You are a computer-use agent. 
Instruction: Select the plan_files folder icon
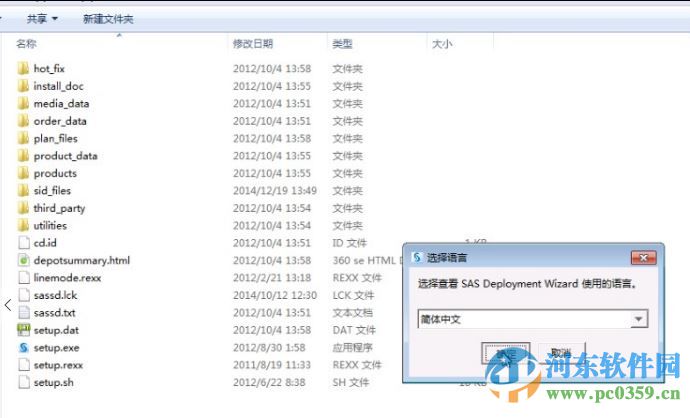click(x=23, y=138)
